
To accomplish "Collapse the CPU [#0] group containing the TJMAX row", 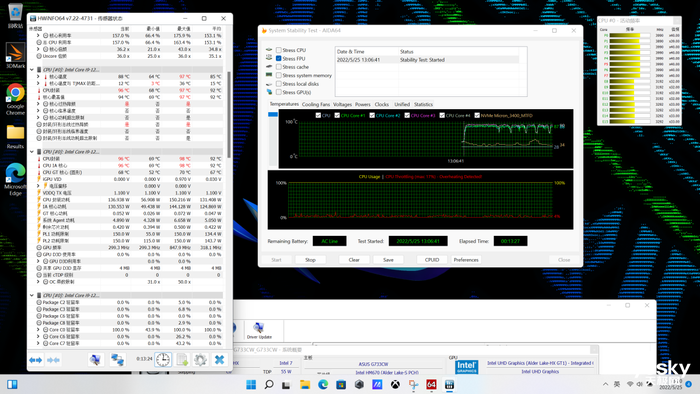I will [x=32, y=70].
